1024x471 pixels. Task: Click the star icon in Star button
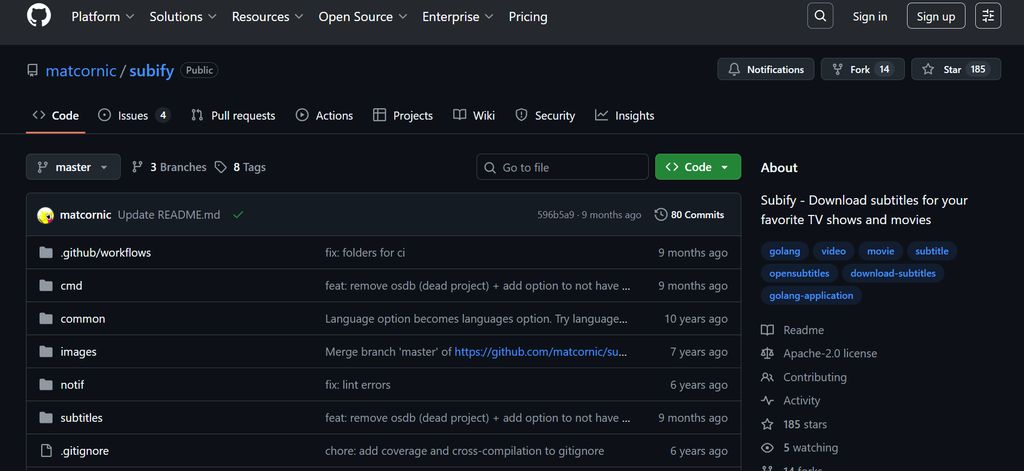928,69
